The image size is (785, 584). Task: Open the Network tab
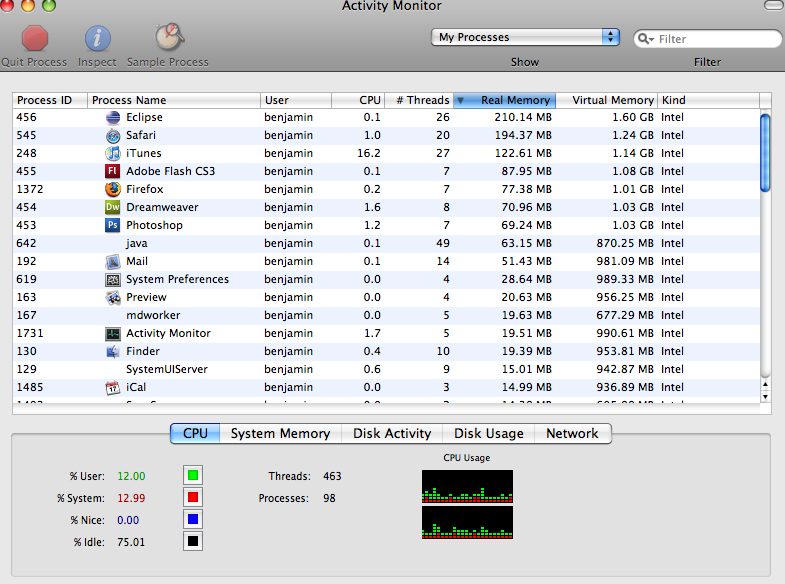click(x=572, y=433)
